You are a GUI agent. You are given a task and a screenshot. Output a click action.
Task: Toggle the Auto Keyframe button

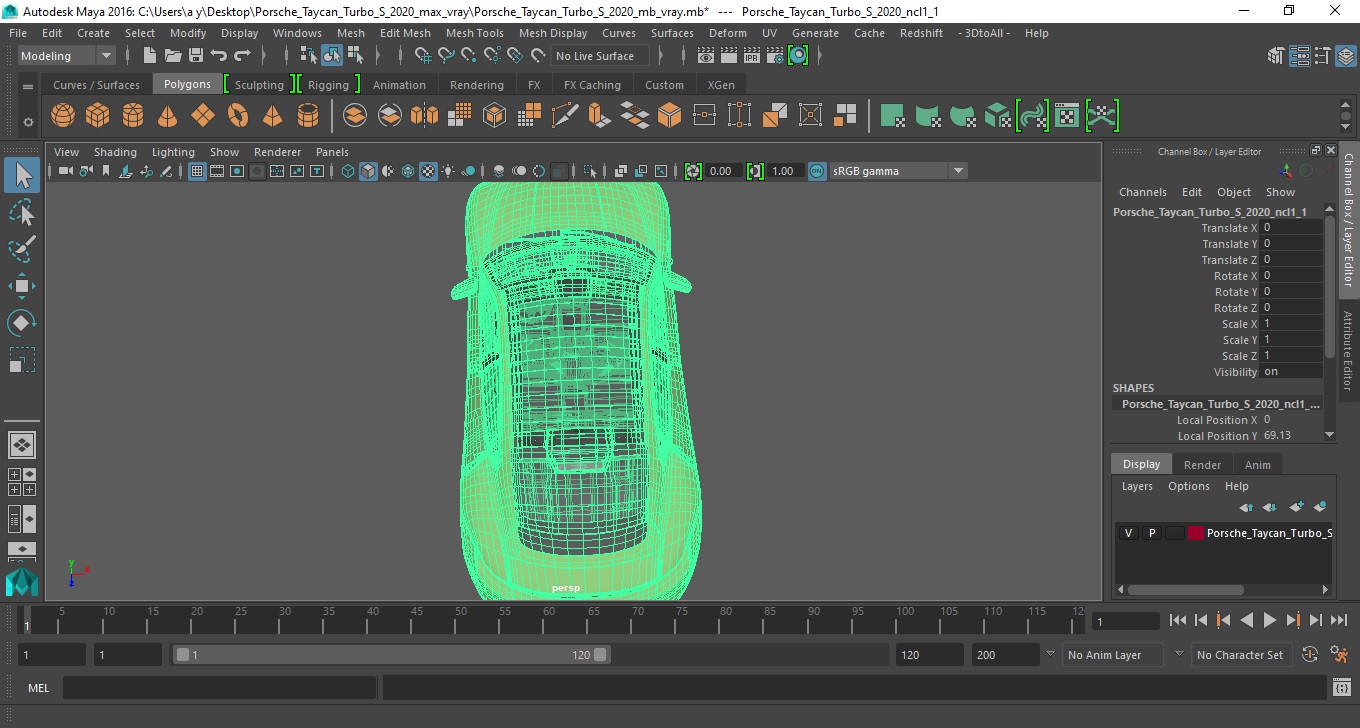[1311, 655]
